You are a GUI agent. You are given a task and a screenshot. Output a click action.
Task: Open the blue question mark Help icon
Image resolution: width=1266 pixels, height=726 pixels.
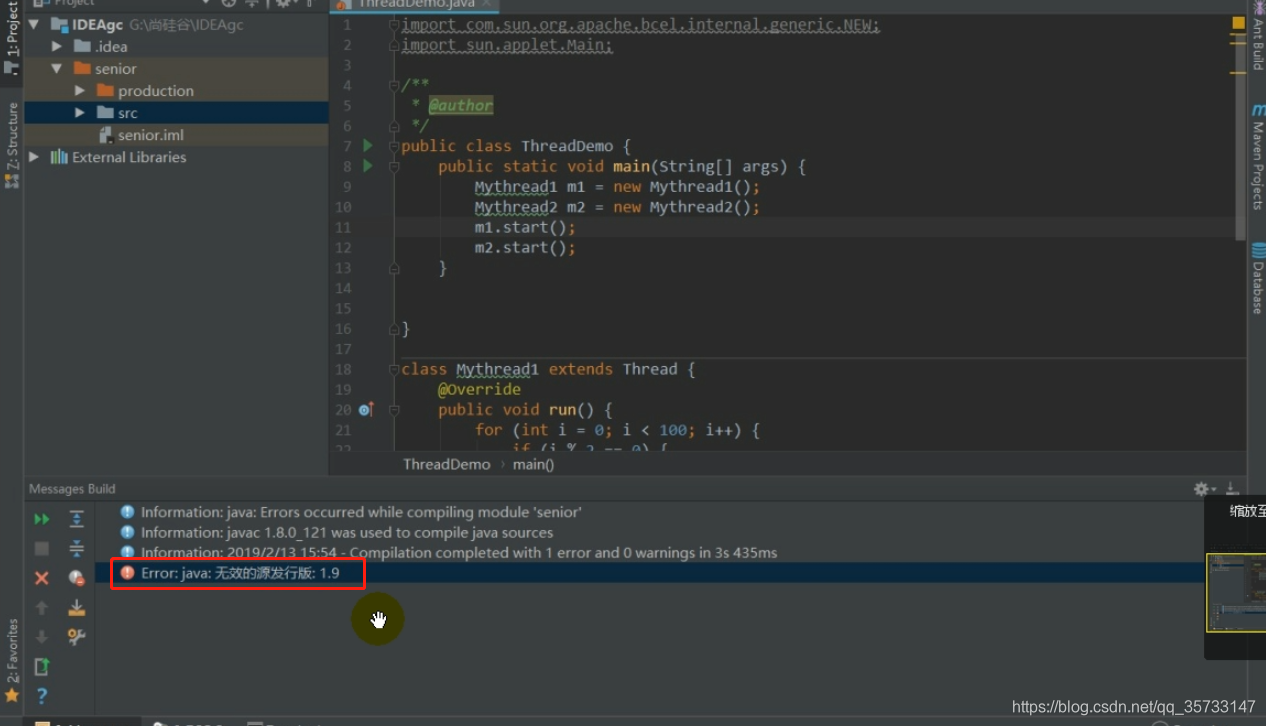pyautogui.click(x=41, y=695)
